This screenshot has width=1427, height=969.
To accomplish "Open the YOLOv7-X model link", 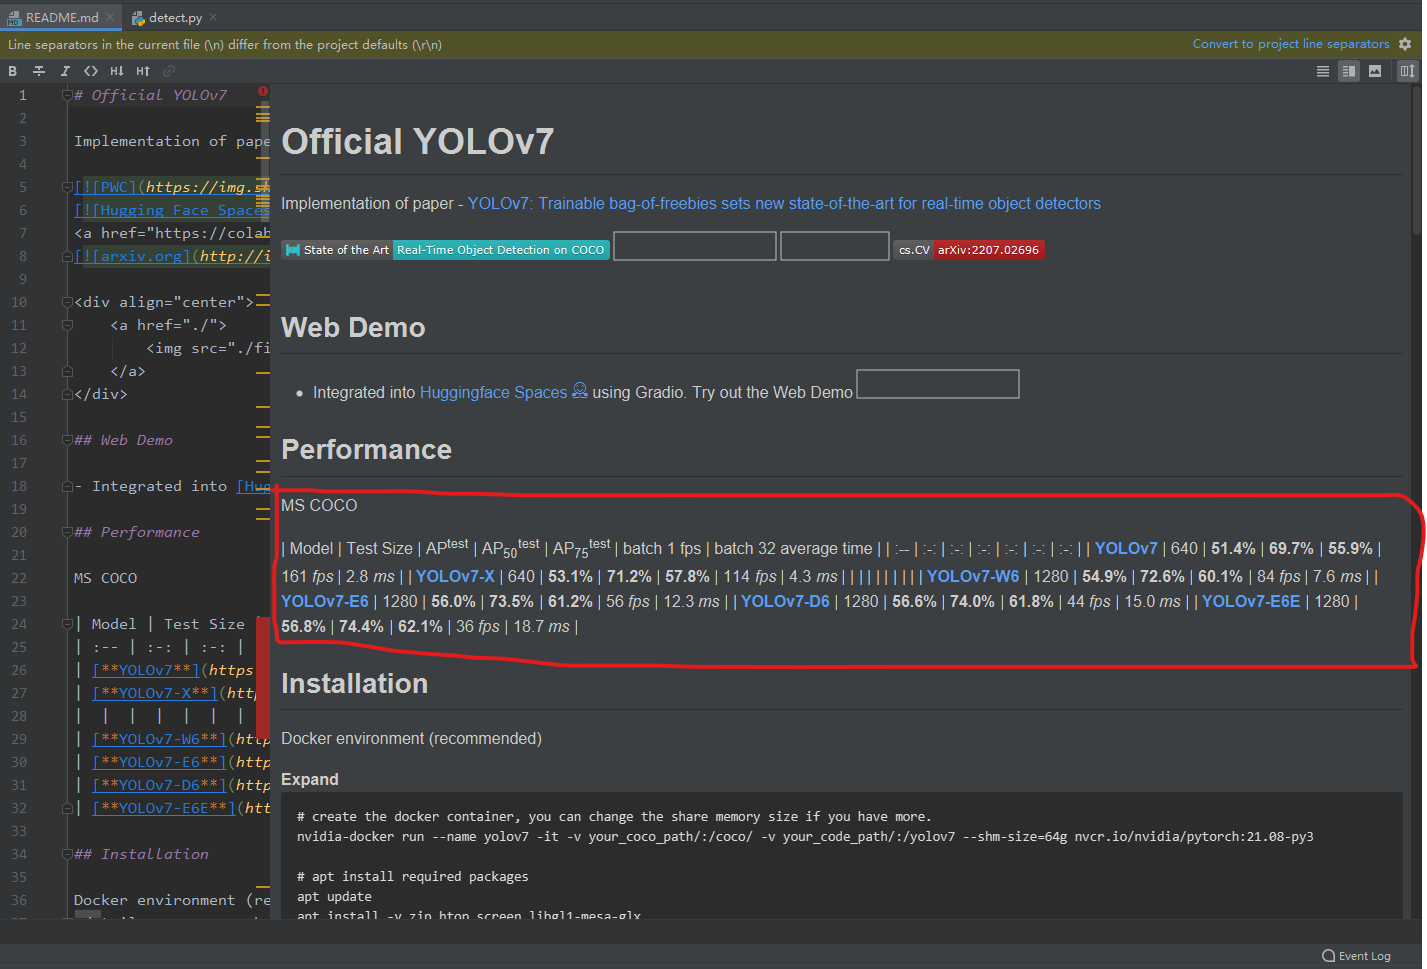I will click(x=455, y=576).
